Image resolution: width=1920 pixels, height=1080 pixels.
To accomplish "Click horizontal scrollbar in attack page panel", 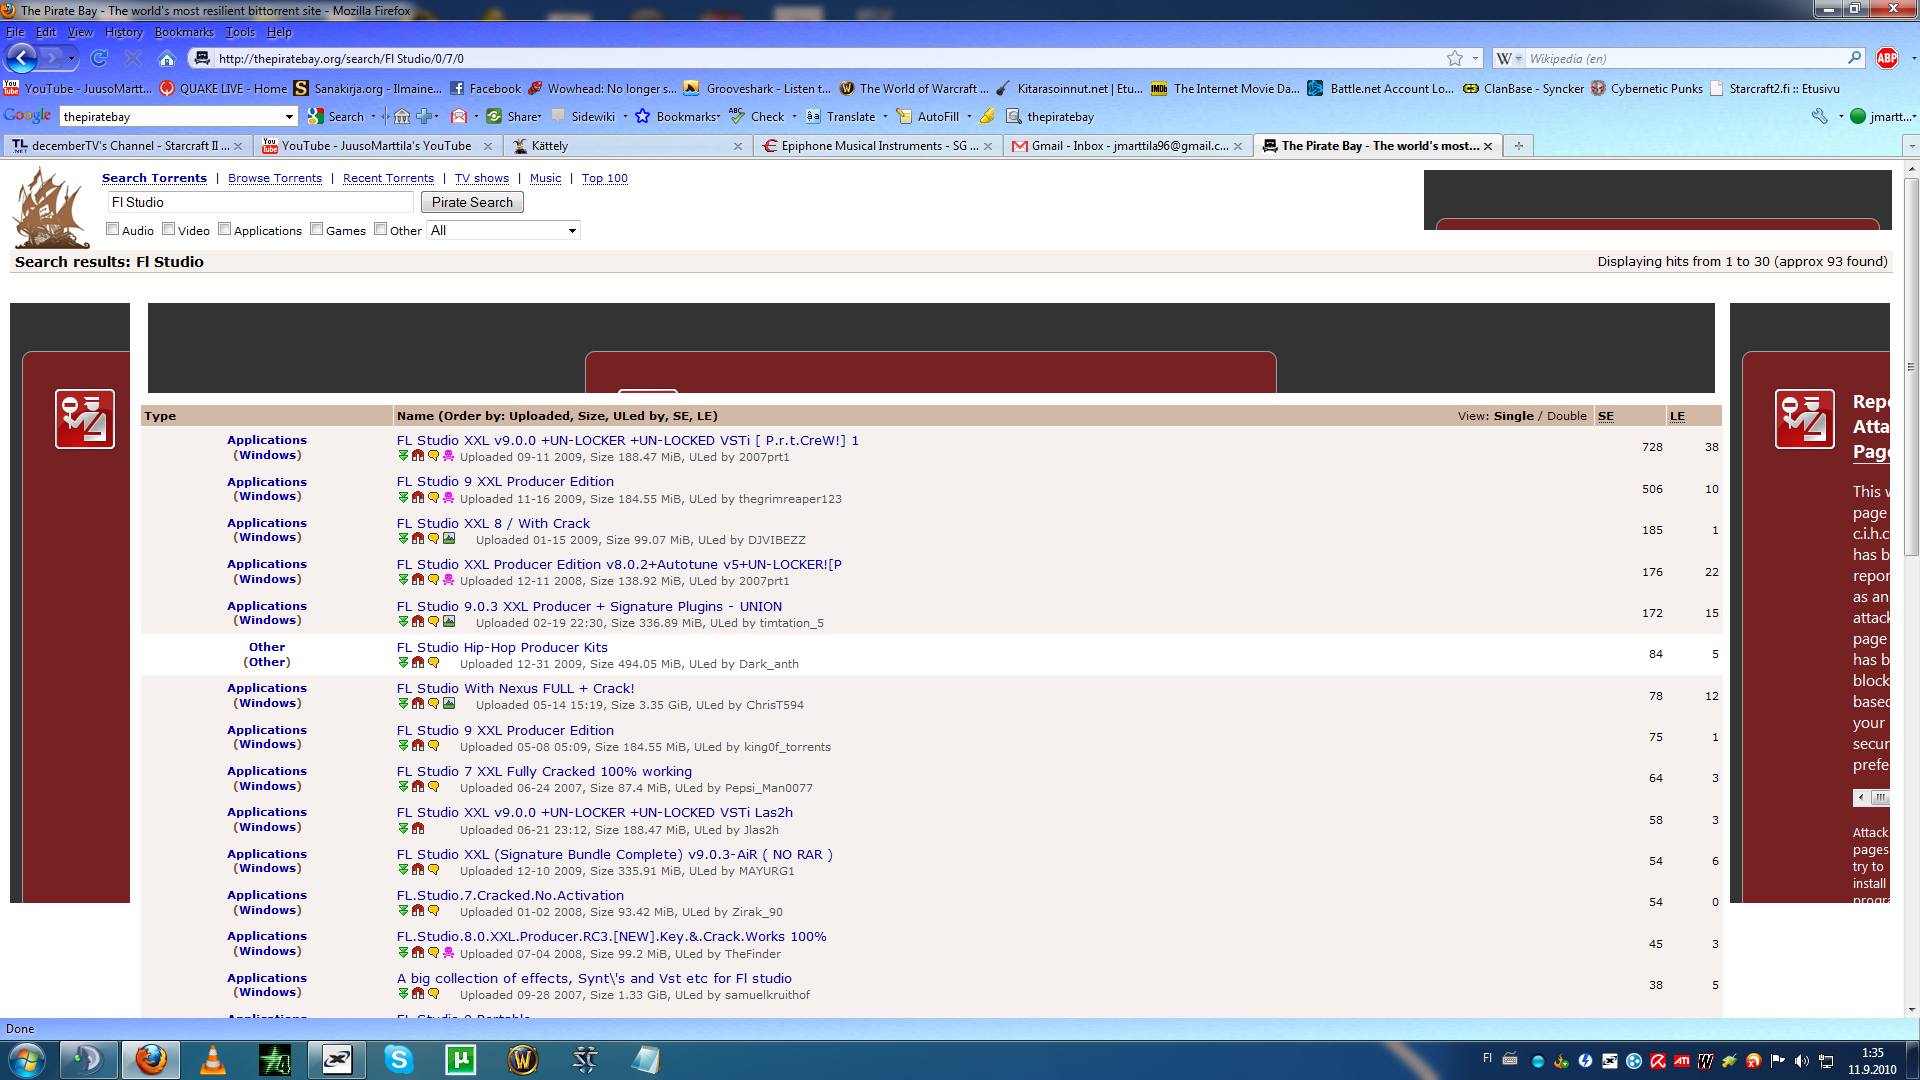I will [x=1872, y=797].
